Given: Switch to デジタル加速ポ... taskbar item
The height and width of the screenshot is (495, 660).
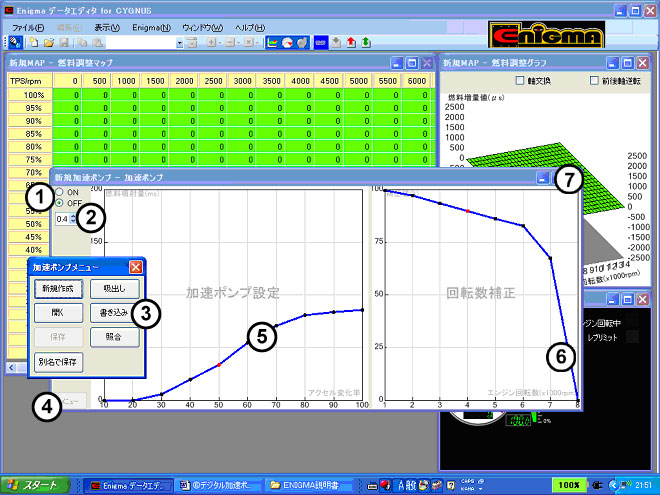Looking at the screenshot, I should 219,486.
